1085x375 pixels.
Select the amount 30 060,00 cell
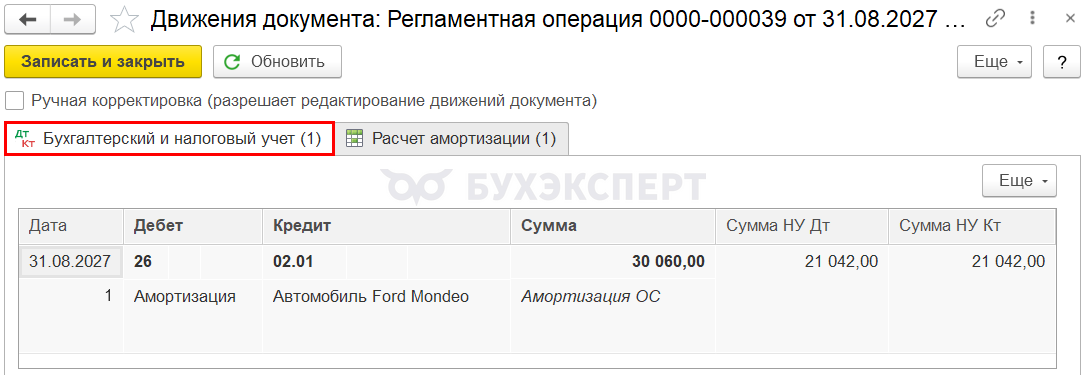coord(613,262)
